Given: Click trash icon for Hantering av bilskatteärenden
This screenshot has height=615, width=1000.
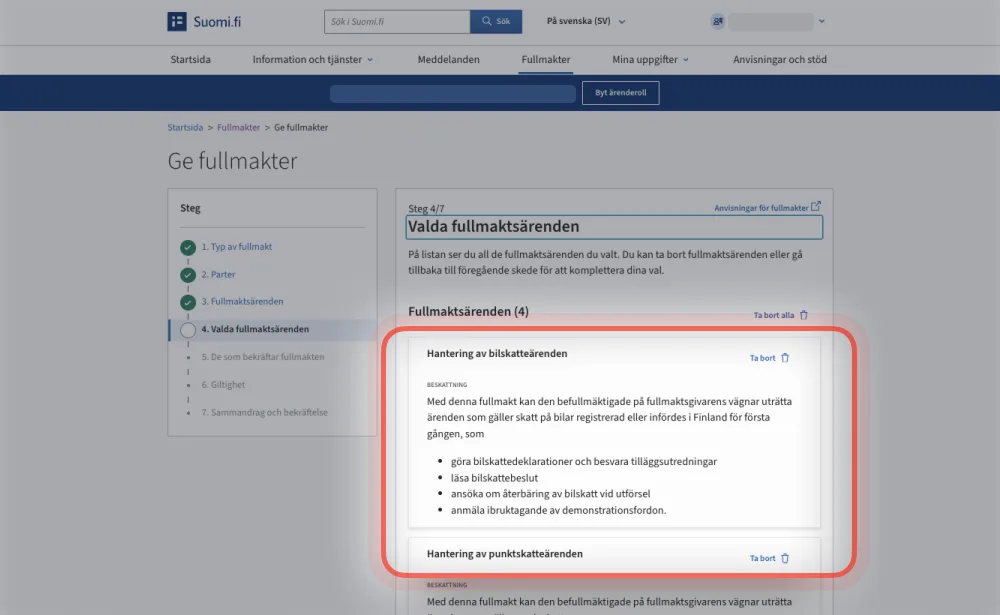Looking at the screenshot, I should (x=785, y=358).
